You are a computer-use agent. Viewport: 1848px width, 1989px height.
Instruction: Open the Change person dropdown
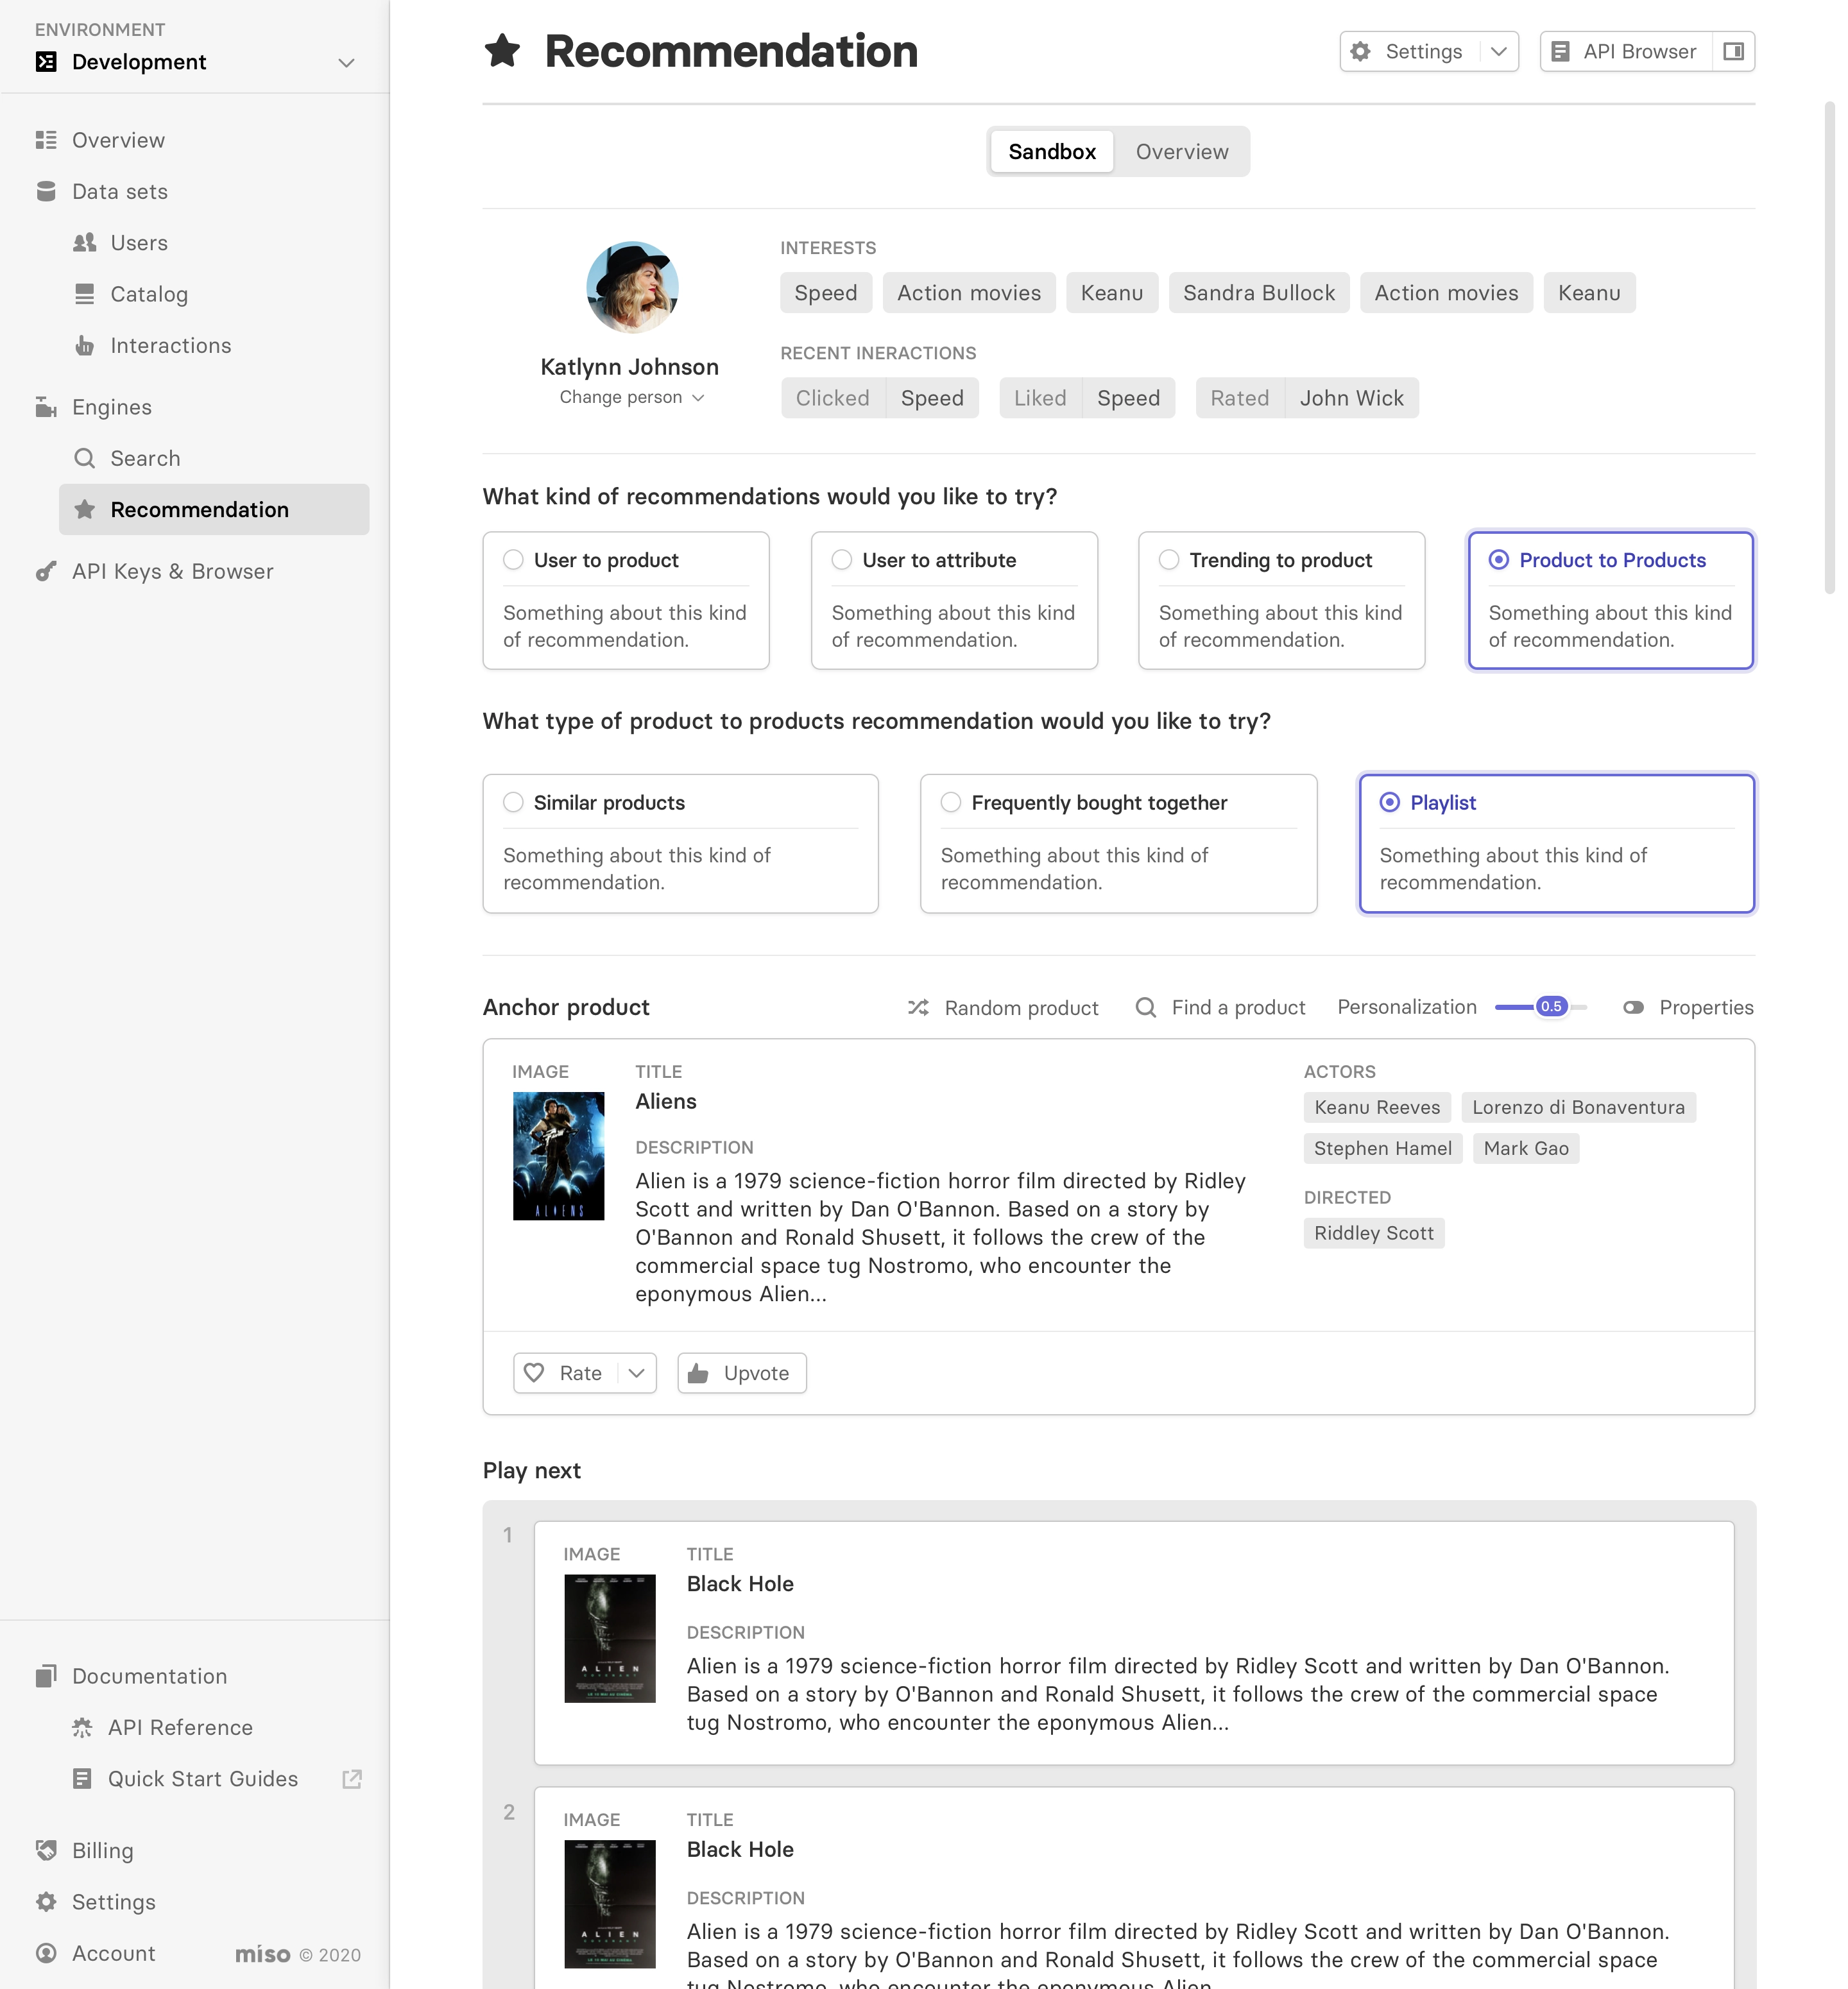click(x=631, y=397)
